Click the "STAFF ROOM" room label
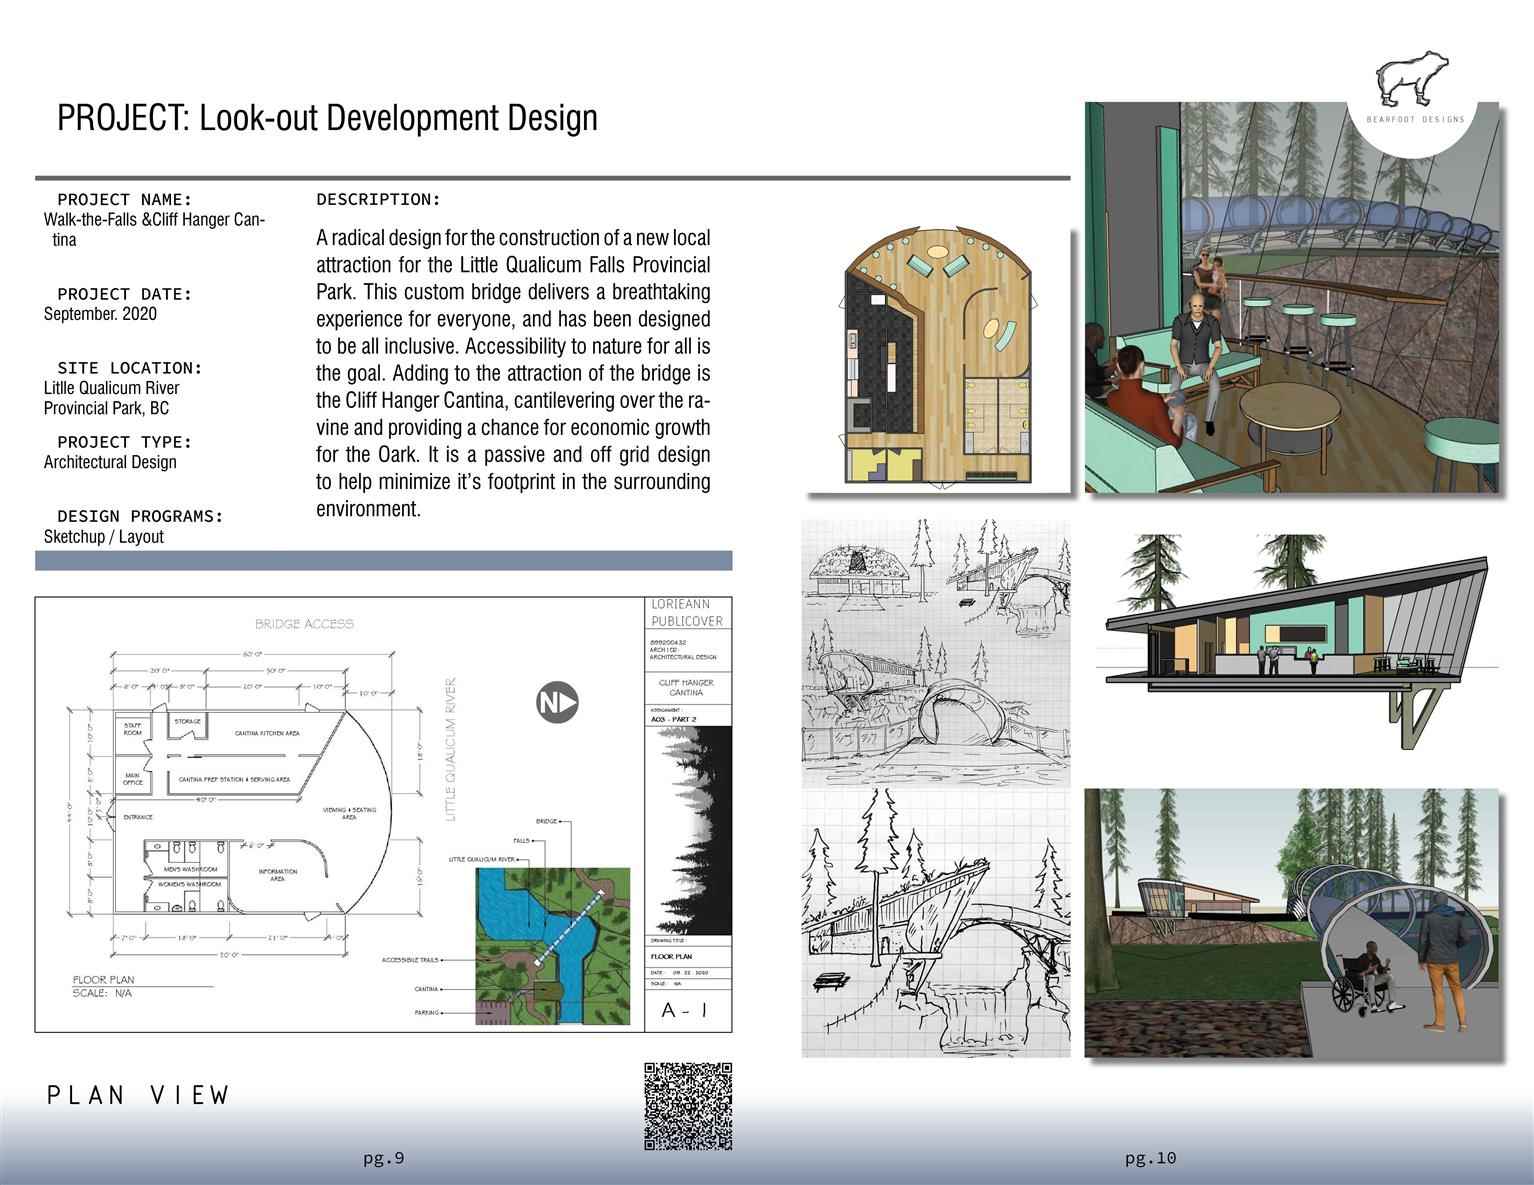 point(132,730)
